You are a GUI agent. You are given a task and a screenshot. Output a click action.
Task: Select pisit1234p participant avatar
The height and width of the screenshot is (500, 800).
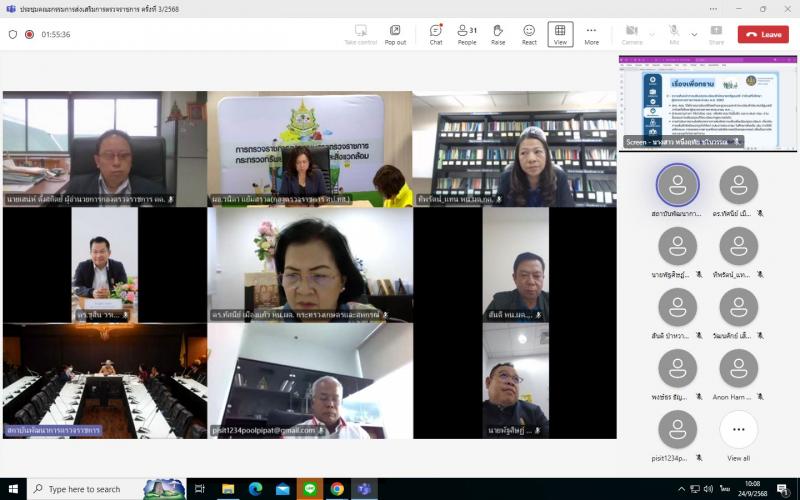(677, 430)
